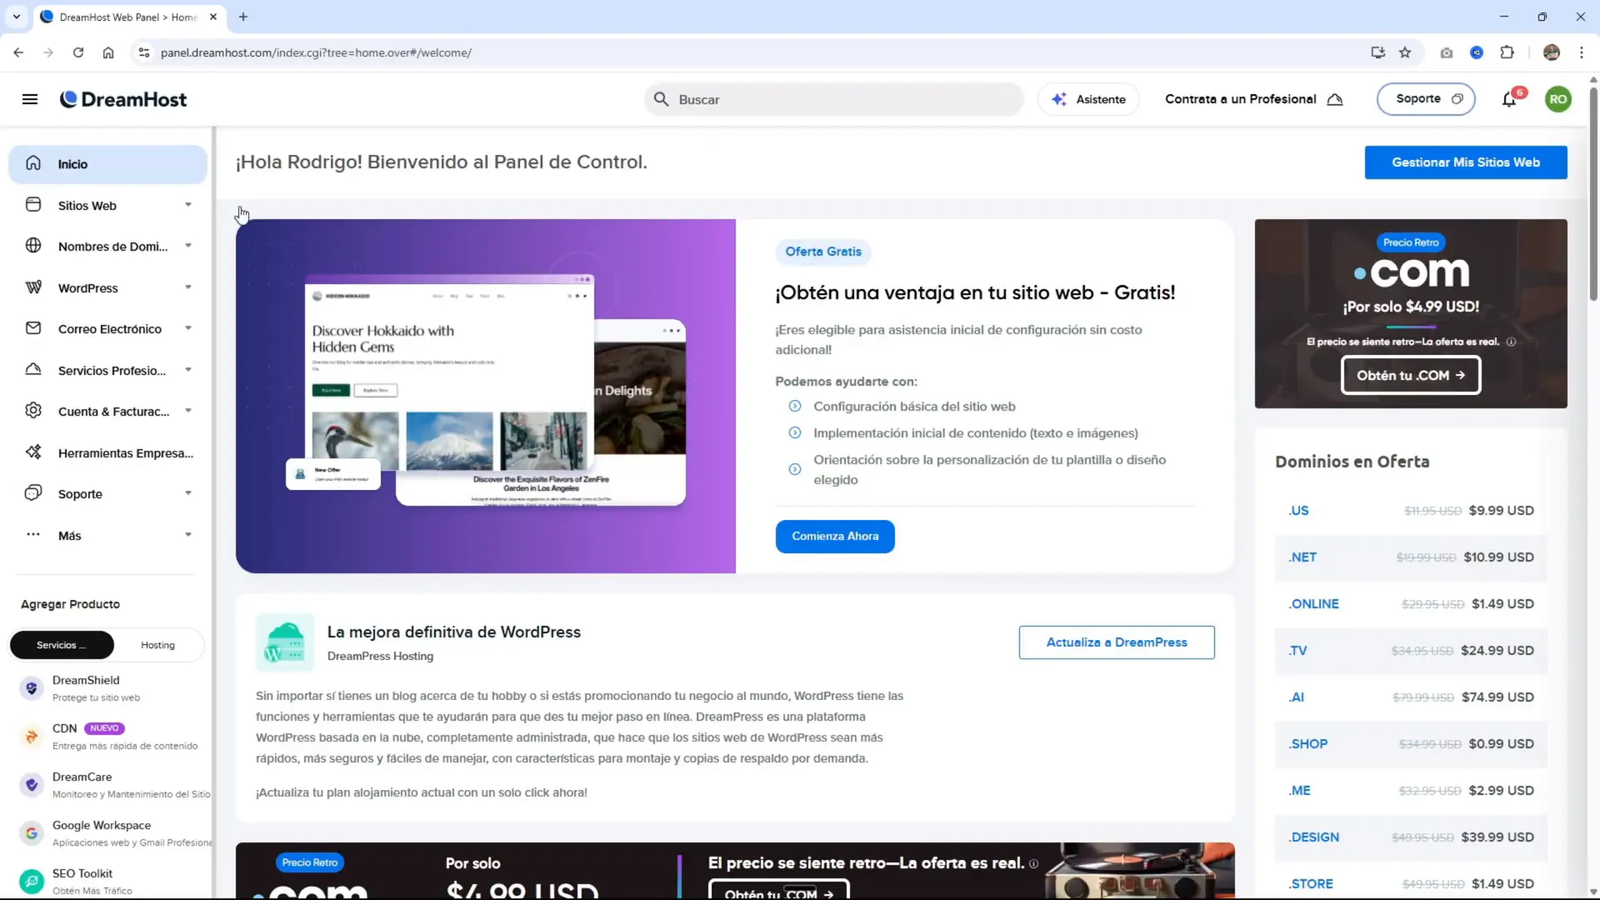The width and height of the screenshot is (1600, 900).
Task: Click the Correo Electrónico envelope icon
Action: pos(33,328)
